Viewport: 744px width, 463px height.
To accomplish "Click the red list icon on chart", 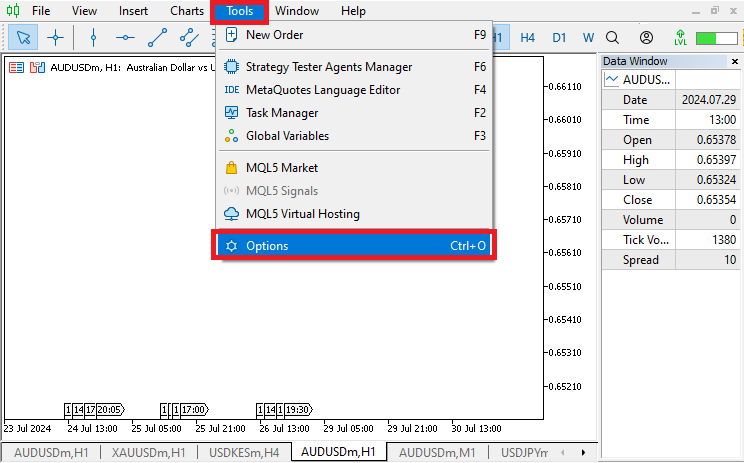I will [17, 67].
